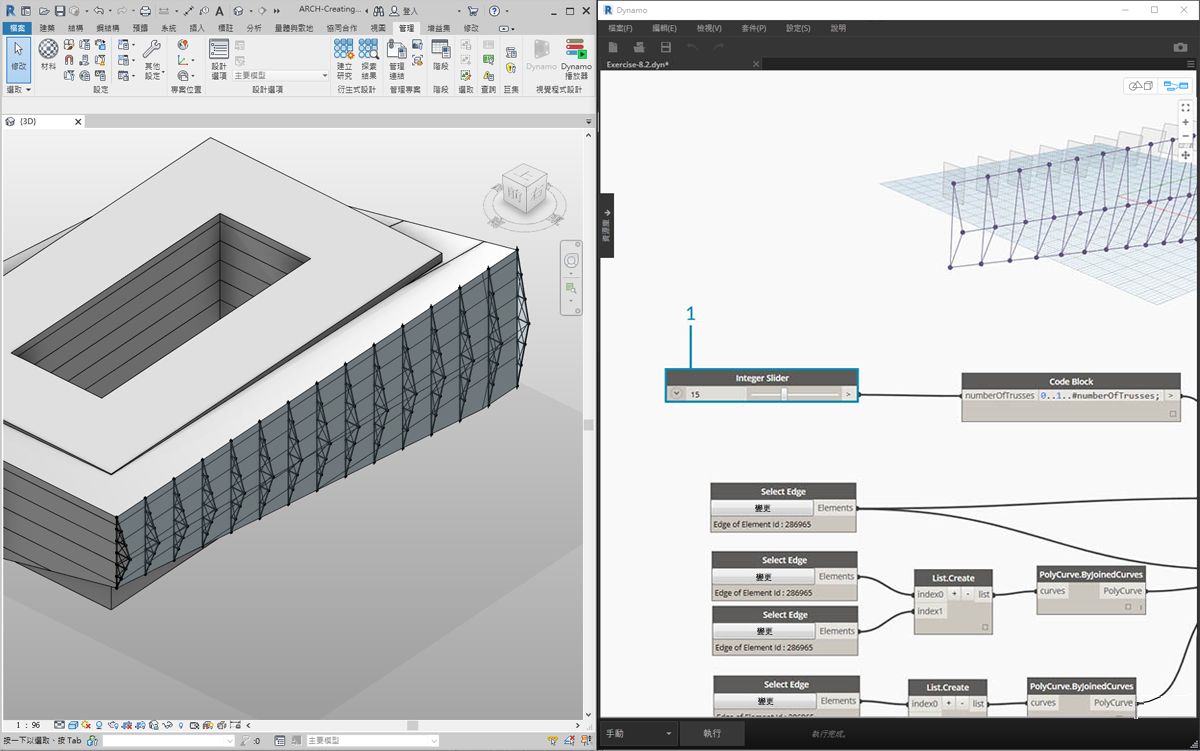This screenshot has height=751, width=1200.
Task: Click the Integer Slider value field showing 15
Action: pyautogui.click(x=716, y=394)
